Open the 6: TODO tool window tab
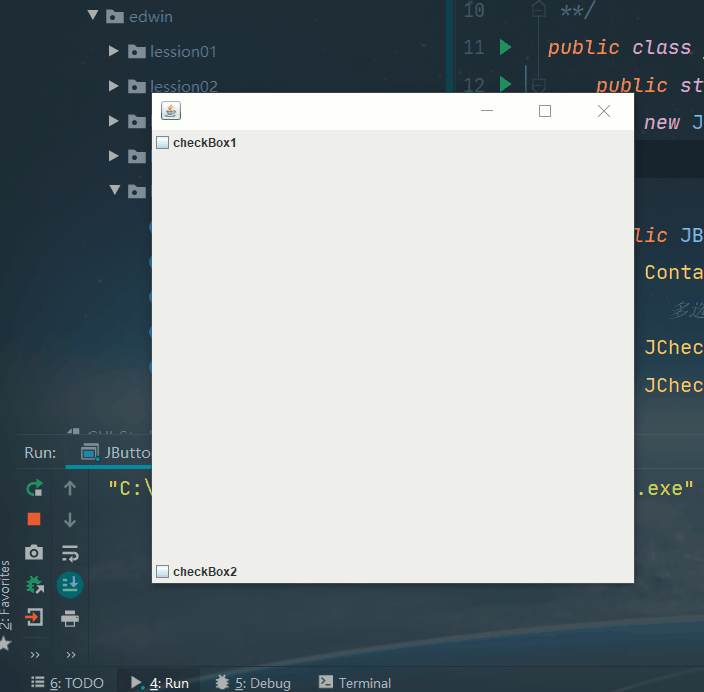Screen dimensions: 704x692 point(67,683)
